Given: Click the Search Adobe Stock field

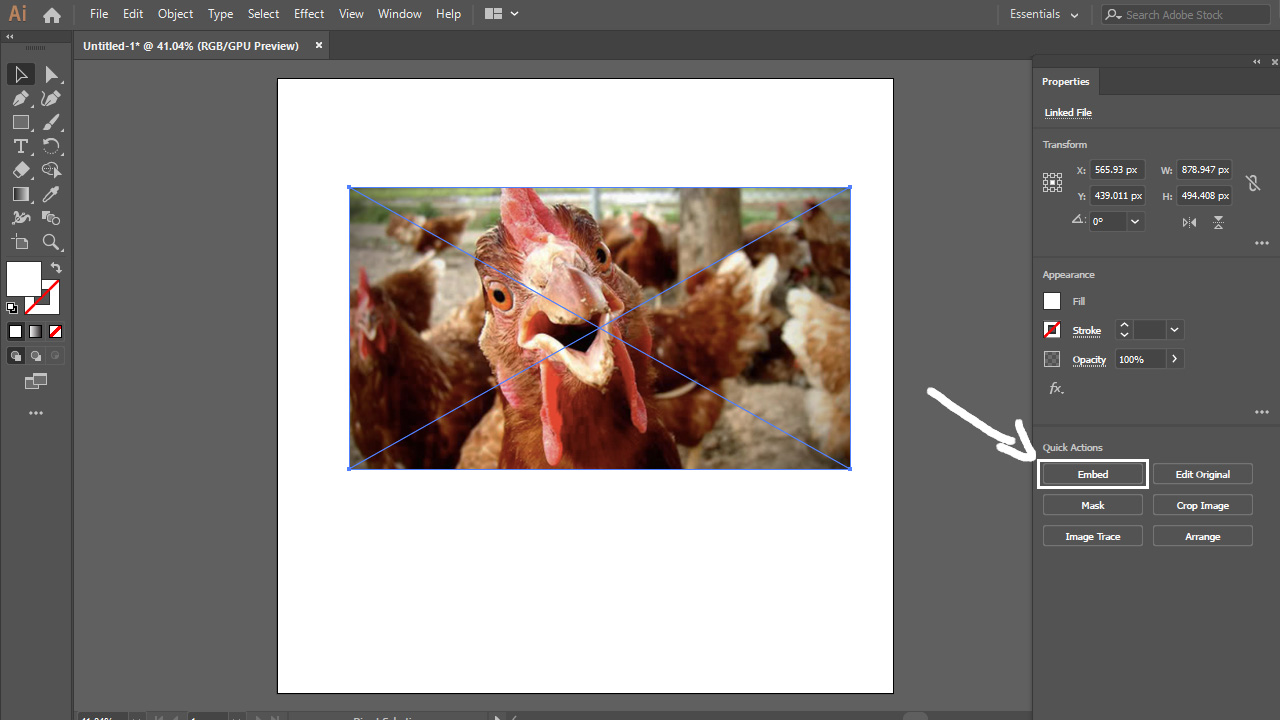Looking at the screenshot, I should point(1186,15).
